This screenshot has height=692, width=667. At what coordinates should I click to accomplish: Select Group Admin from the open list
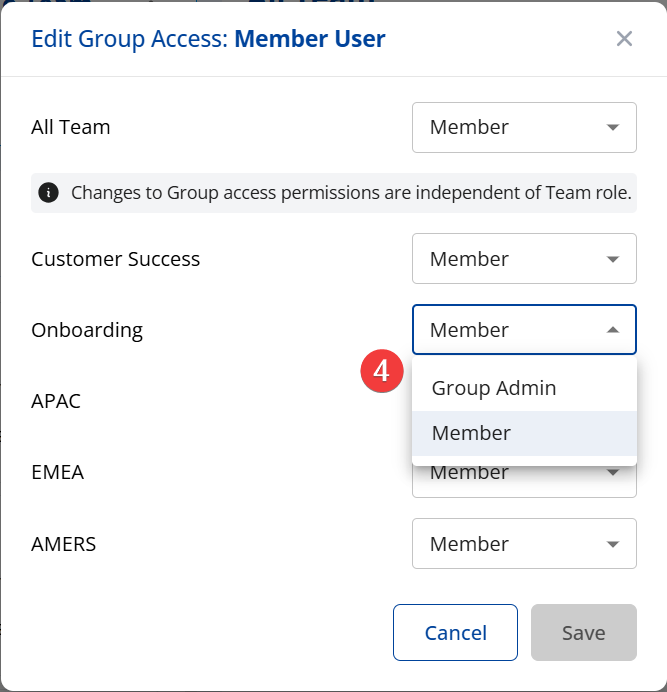pyautogui.click(x=494, y=388)
